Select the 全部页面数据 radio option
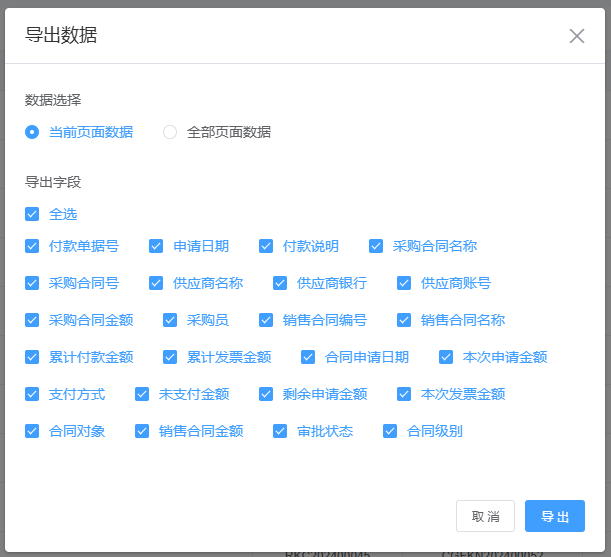 [x=170, y=132]
